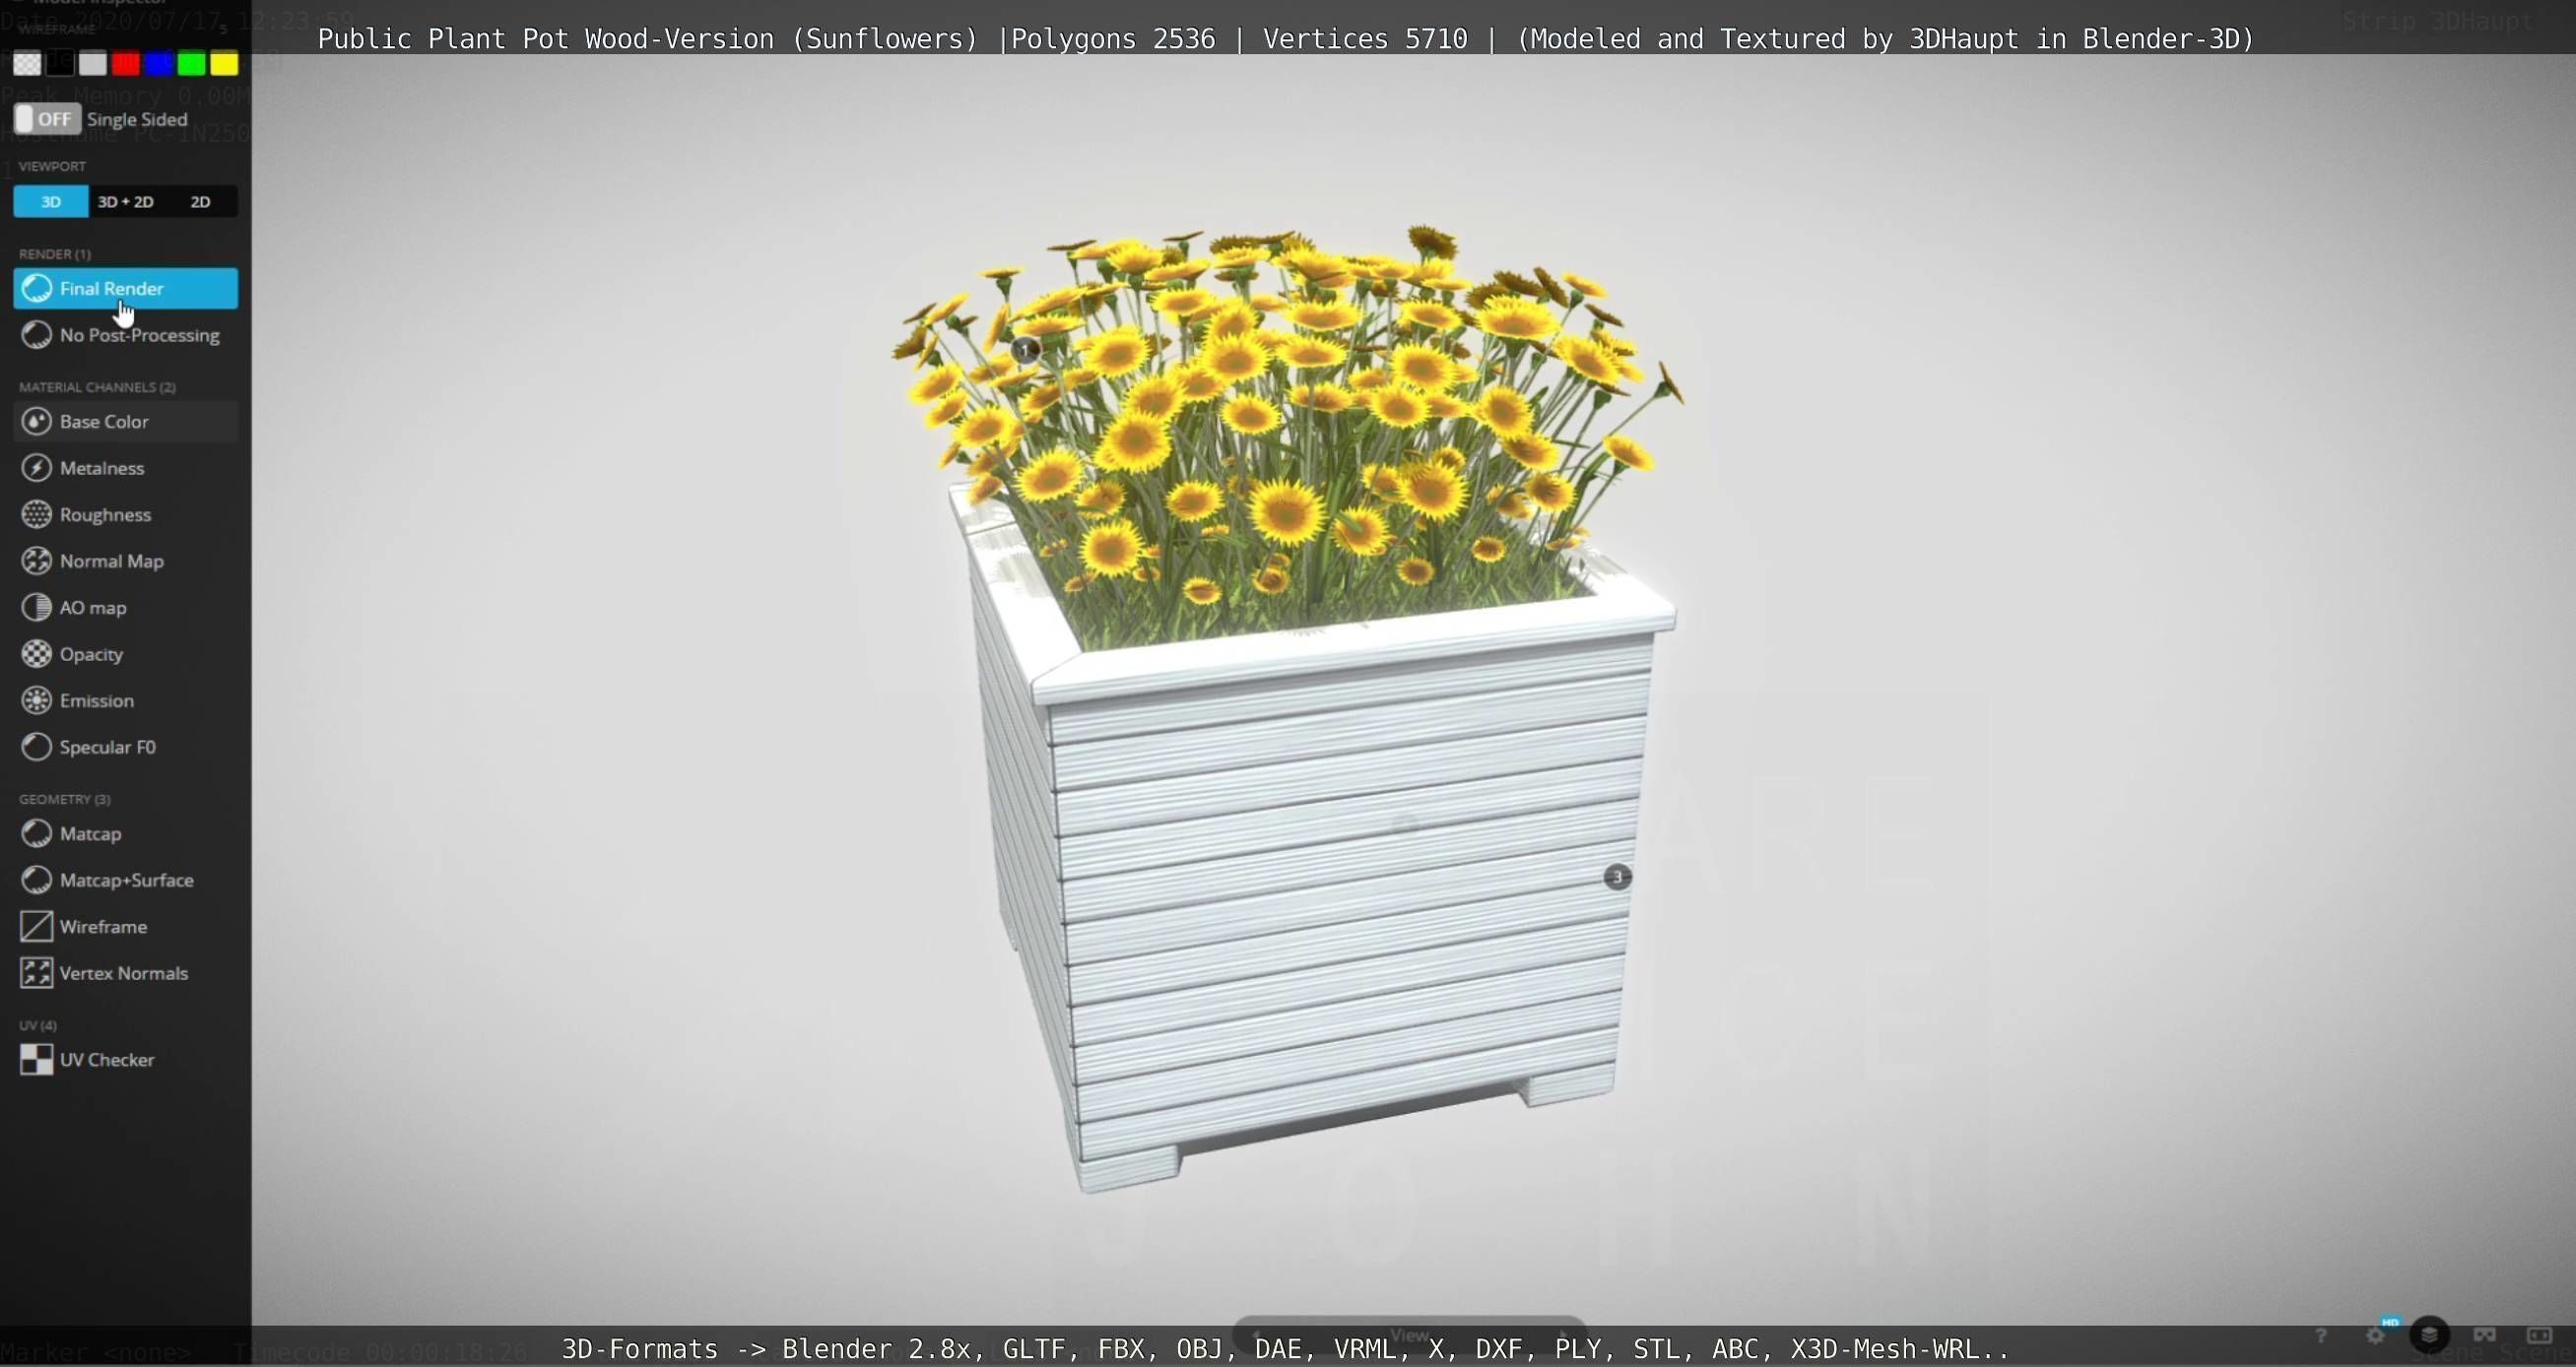Screen dimensions: 2576x1367
Task: Toggle the Single Sided OFF switch
Action: click(47, 119)
